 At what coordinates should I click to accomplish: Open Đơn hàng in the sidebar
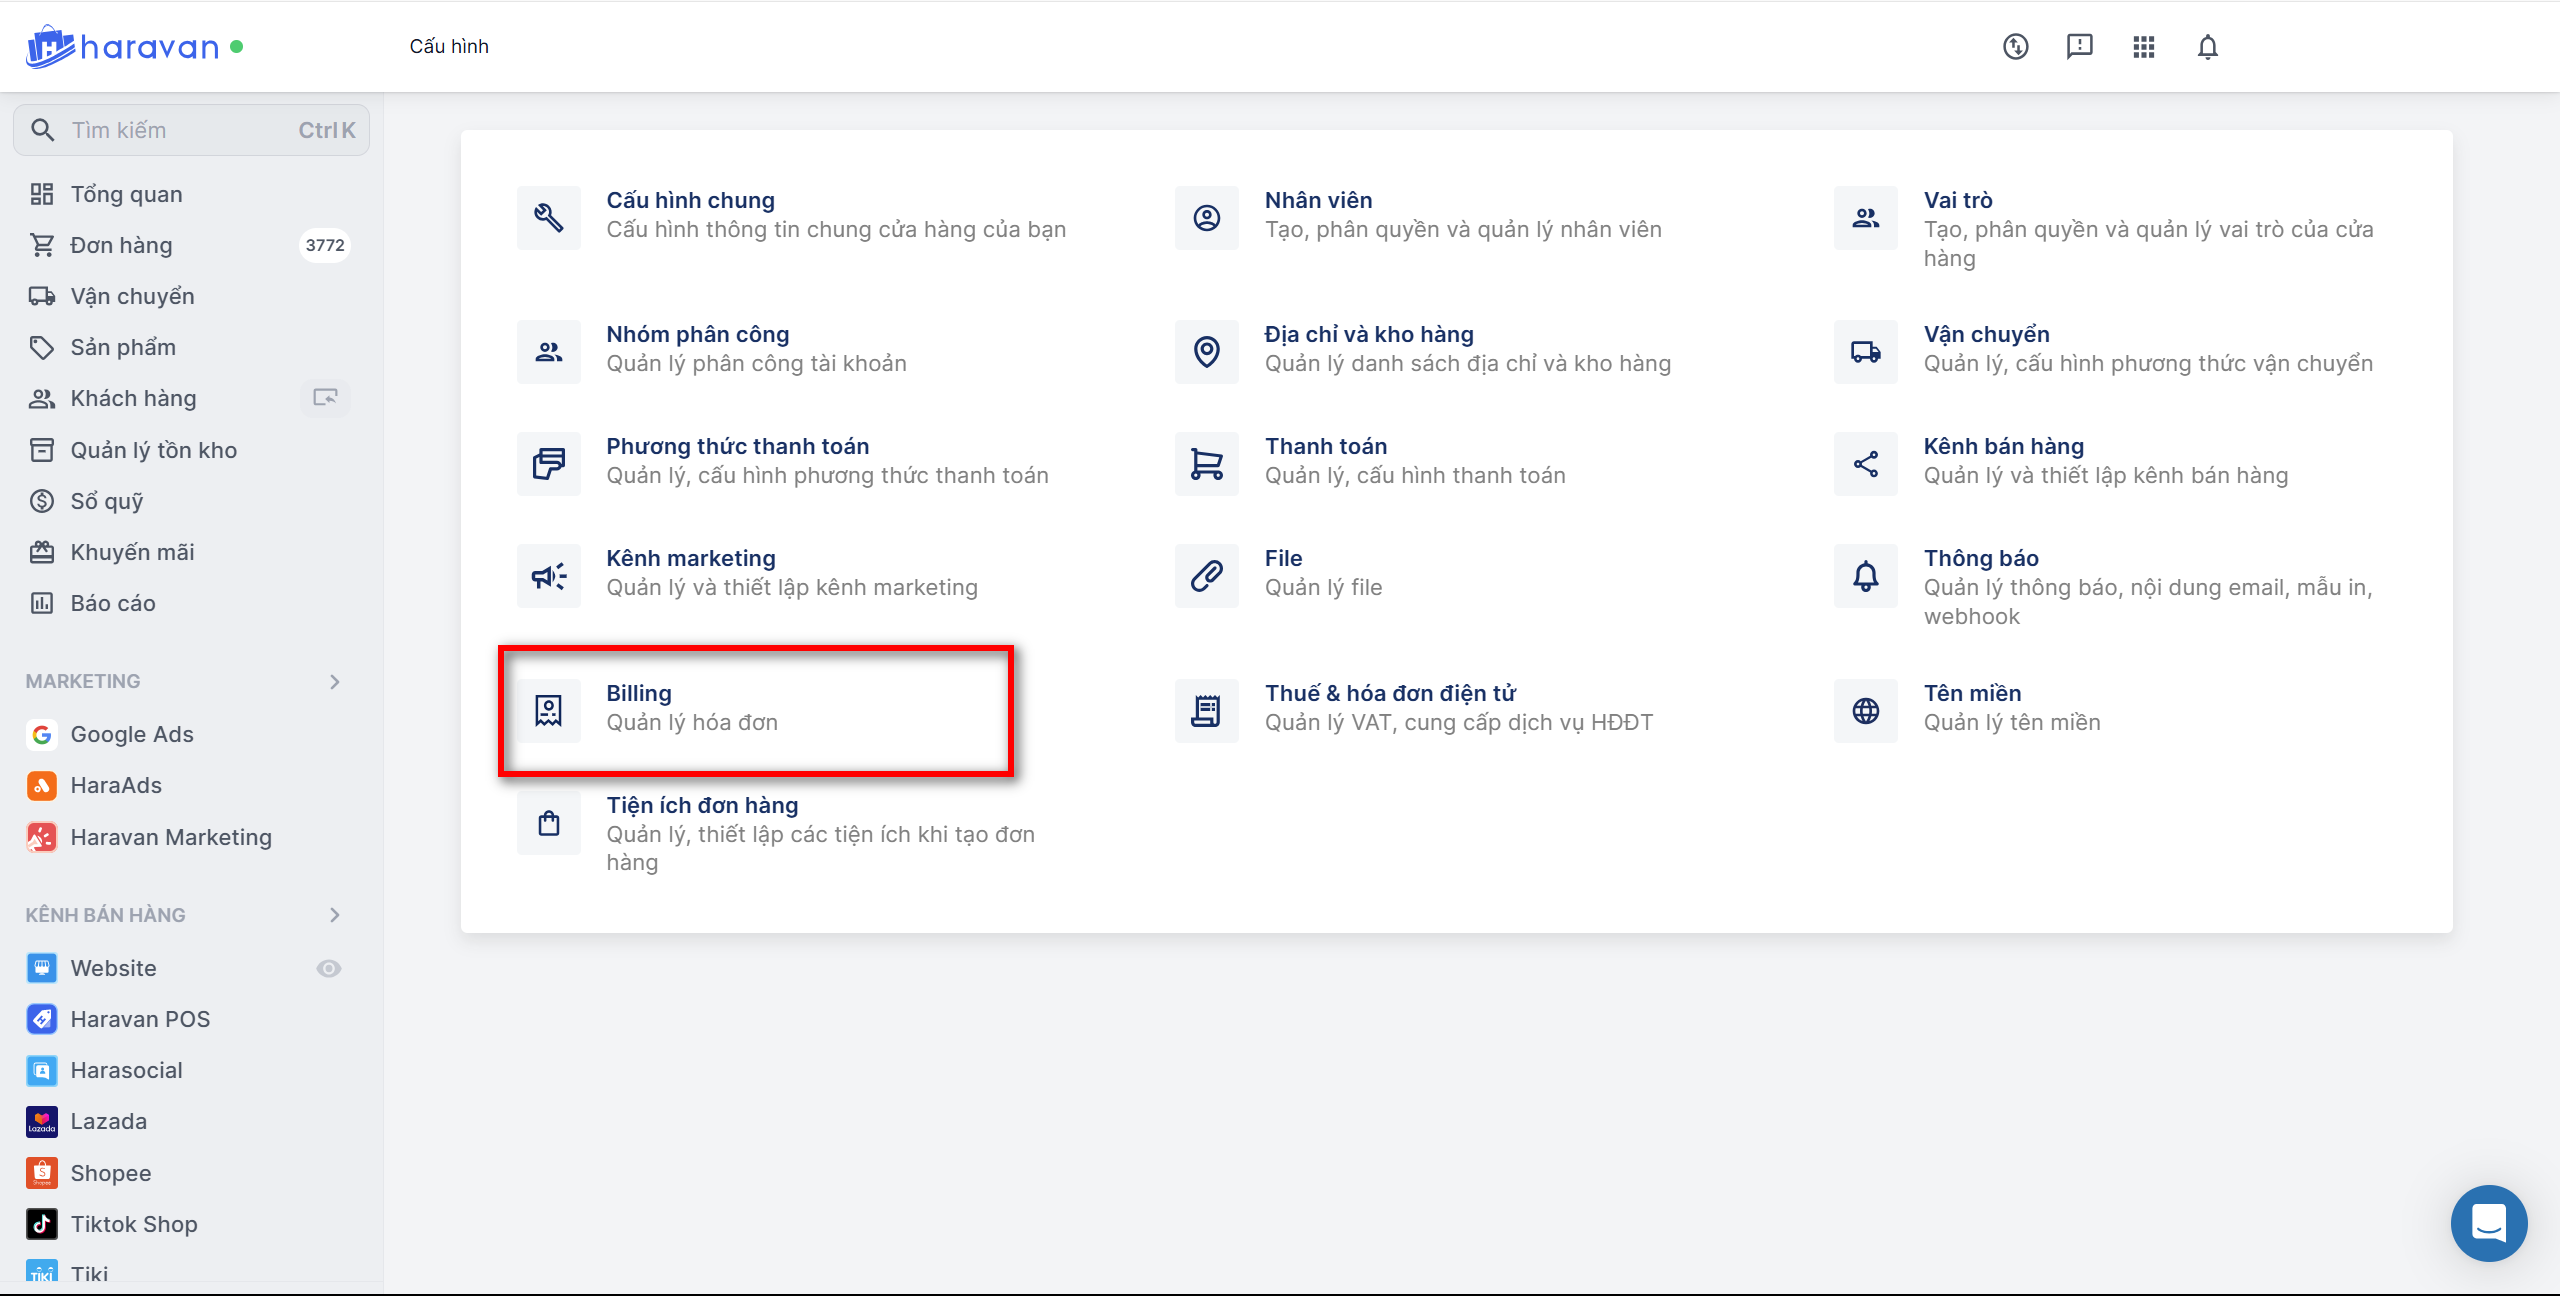click(x=121, y=245)
